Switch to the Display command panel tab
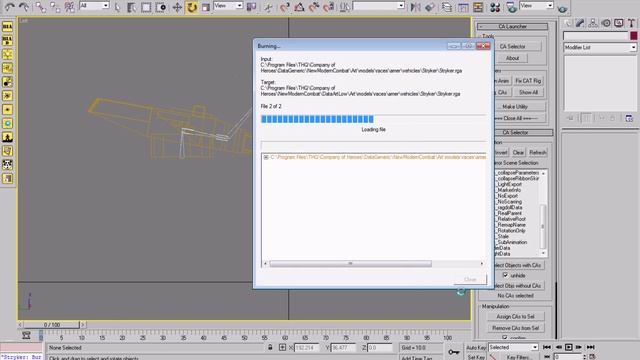The width and height of the screenshot is (640, 360). coord(619,23)
